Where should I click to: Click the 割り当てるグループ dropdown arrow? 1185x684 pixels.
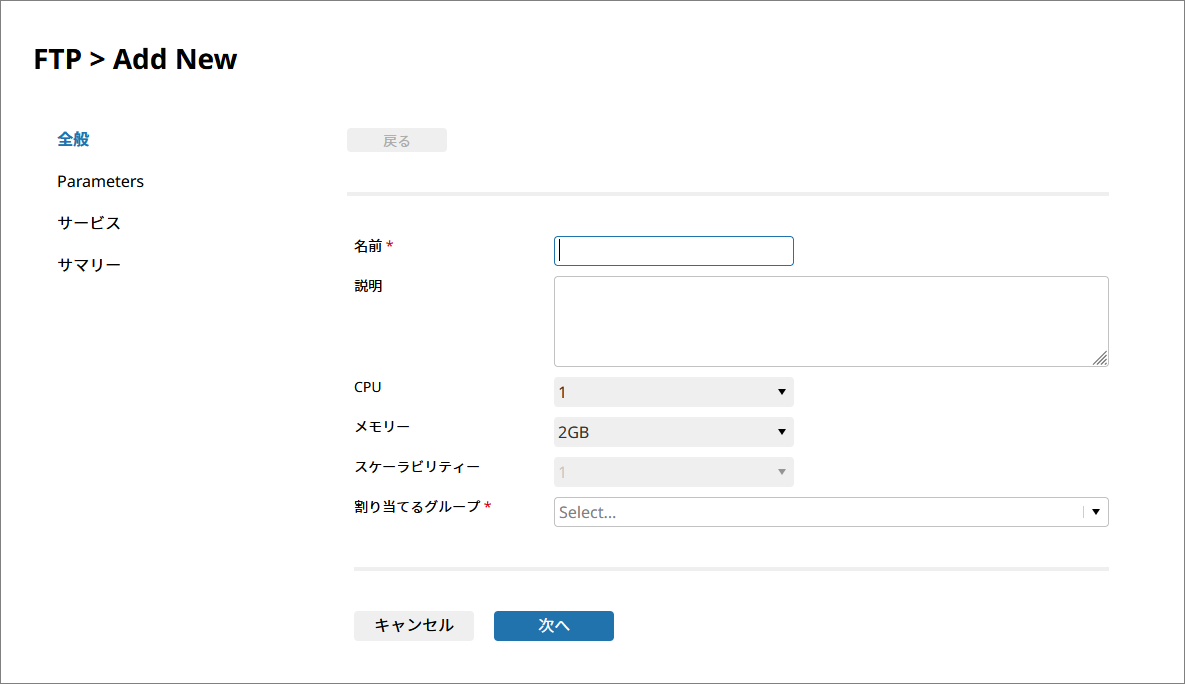1096,512
